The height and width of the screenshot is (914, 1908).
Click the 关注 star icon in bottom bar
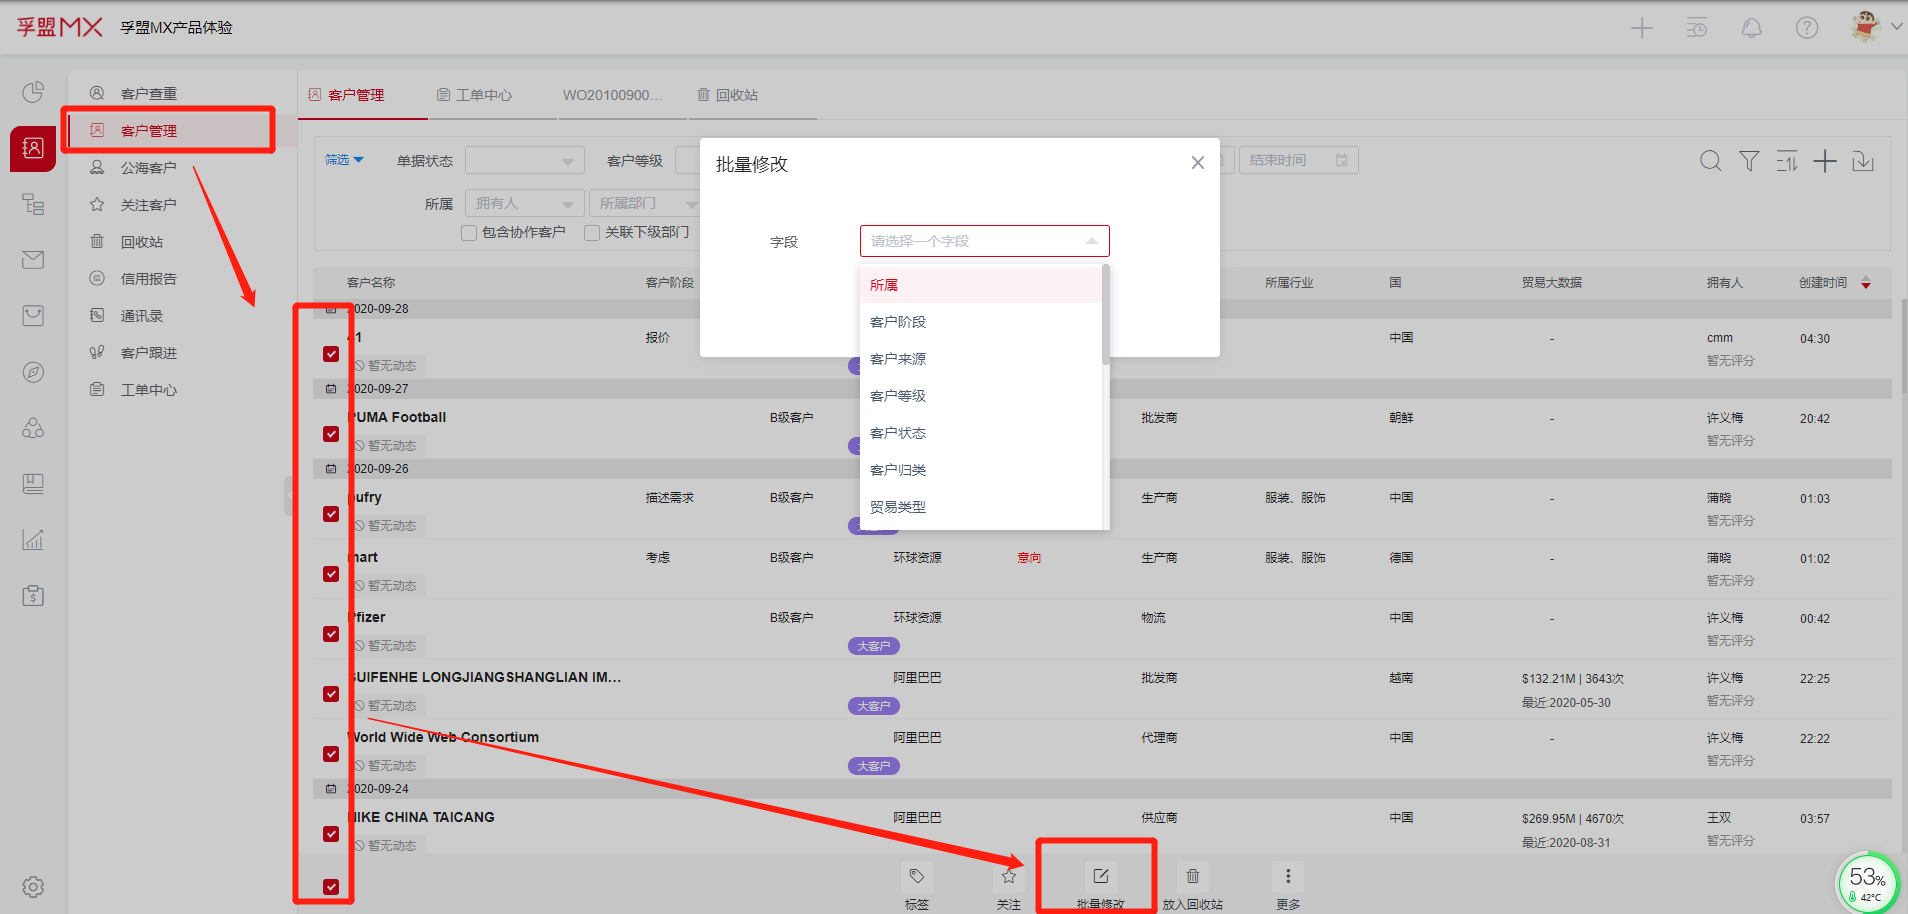pos(1008,877)
